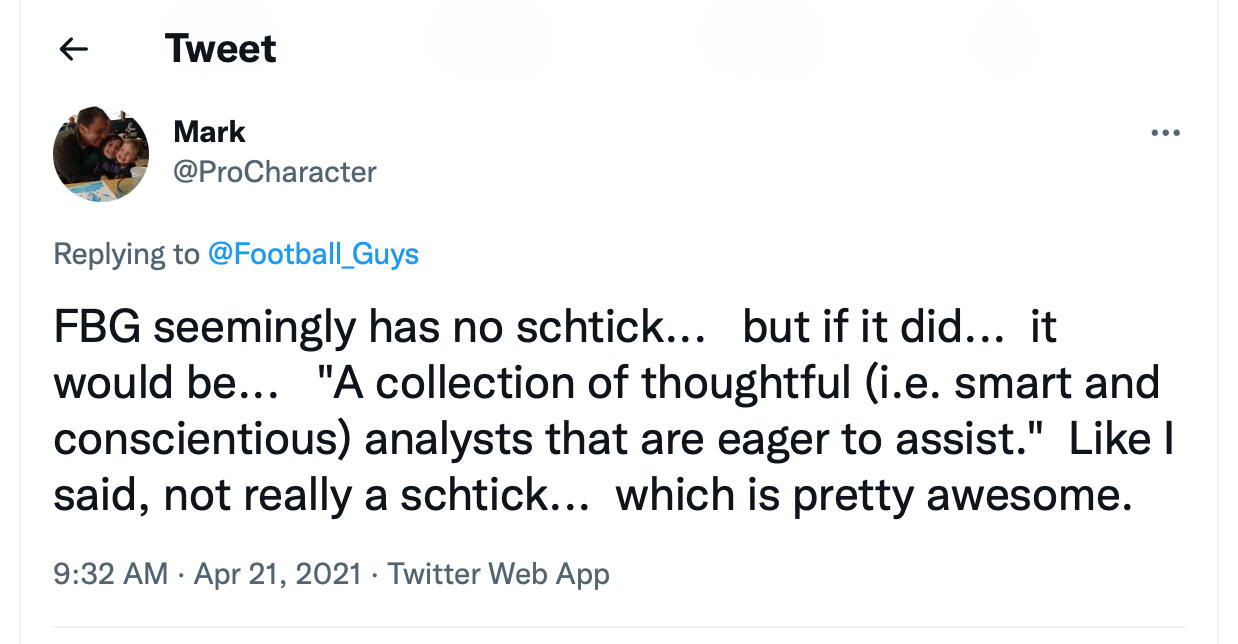Click the 'Replying to' label text
1238x644 pixels.
[x=126, y=254]
